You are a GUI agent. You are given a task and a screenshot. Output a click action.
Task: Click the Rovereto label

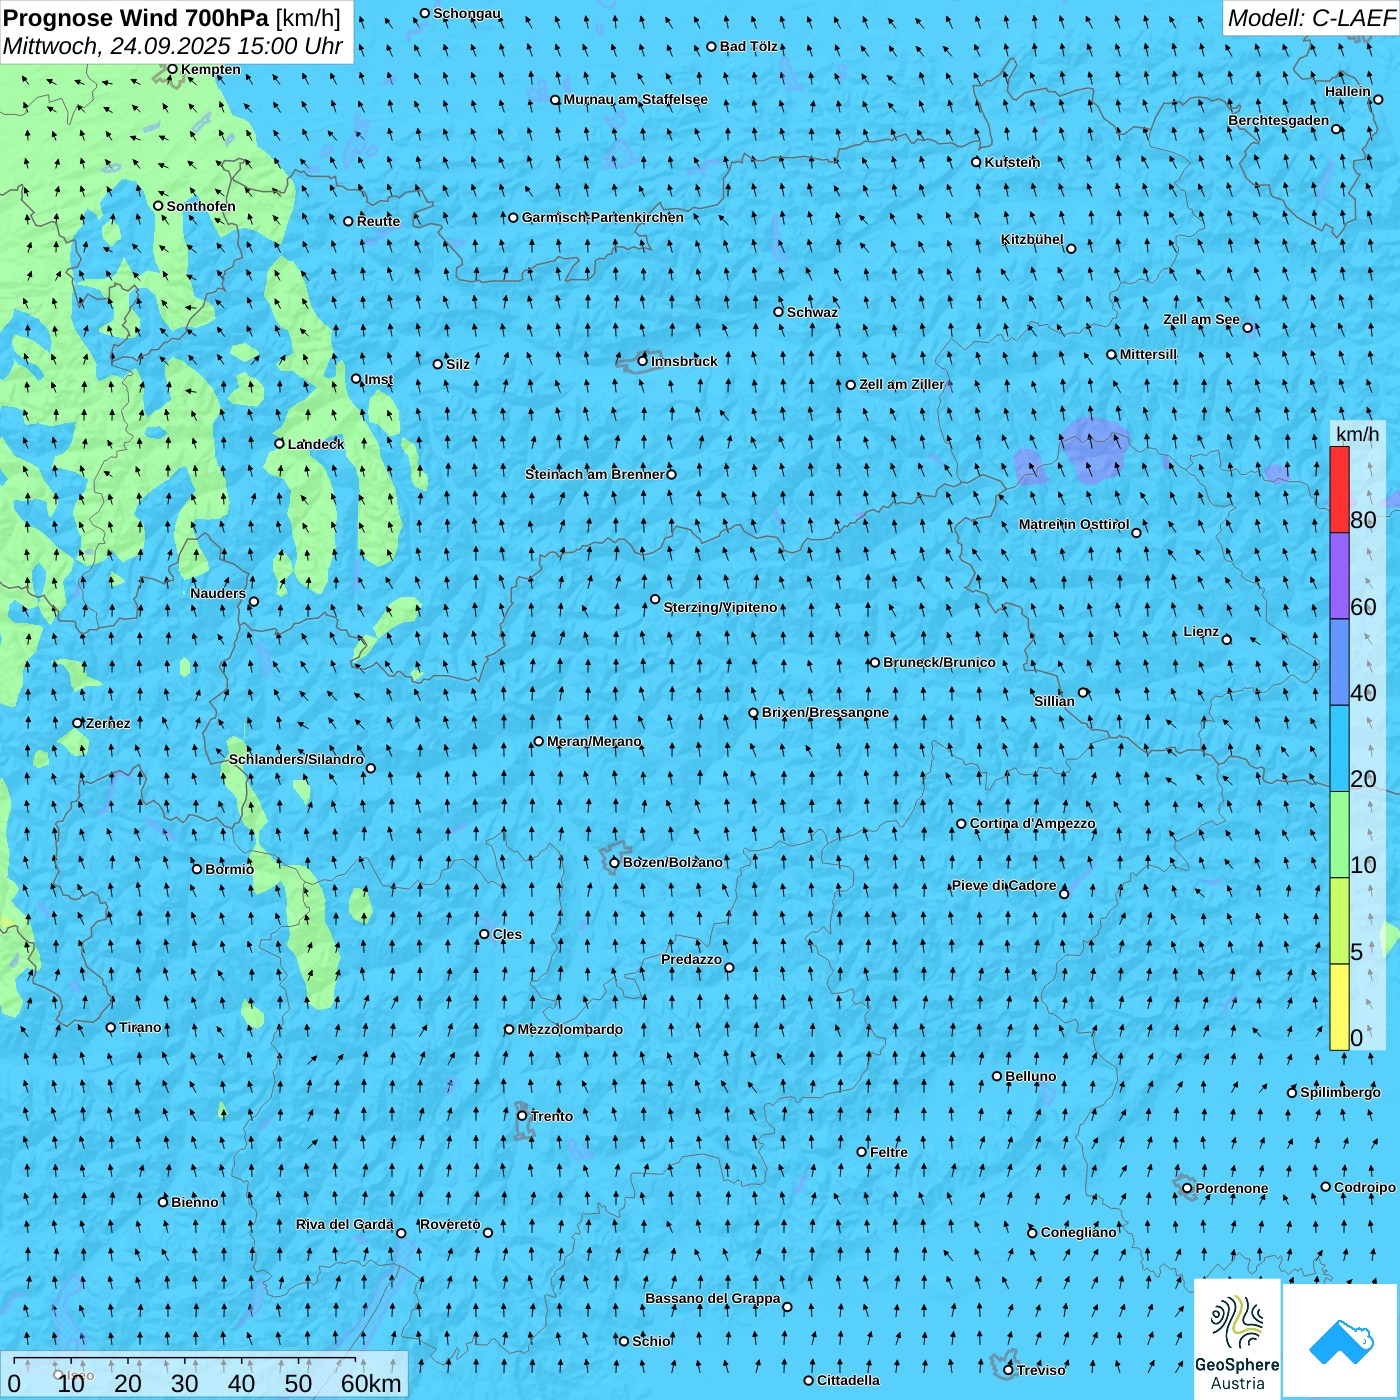tap(450, 1224)
